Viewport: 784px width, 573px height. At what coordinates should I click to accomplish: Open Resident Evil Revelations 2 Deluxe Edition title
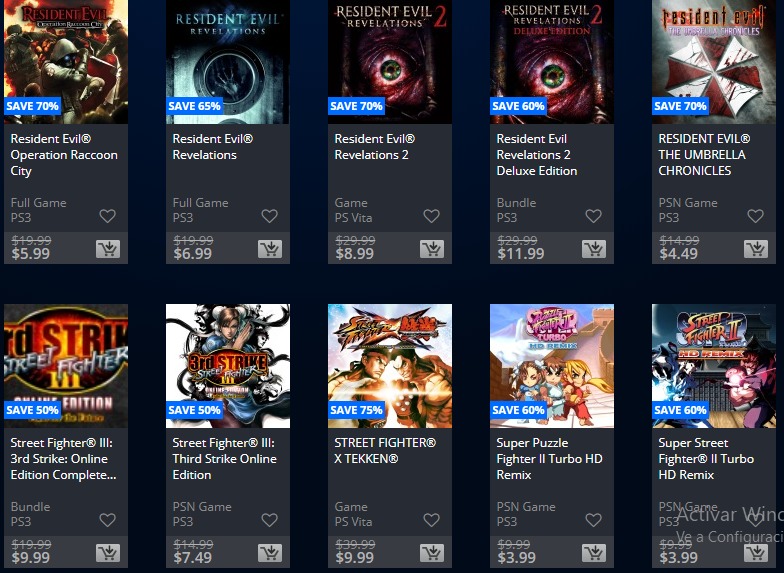tap(536, 154)
